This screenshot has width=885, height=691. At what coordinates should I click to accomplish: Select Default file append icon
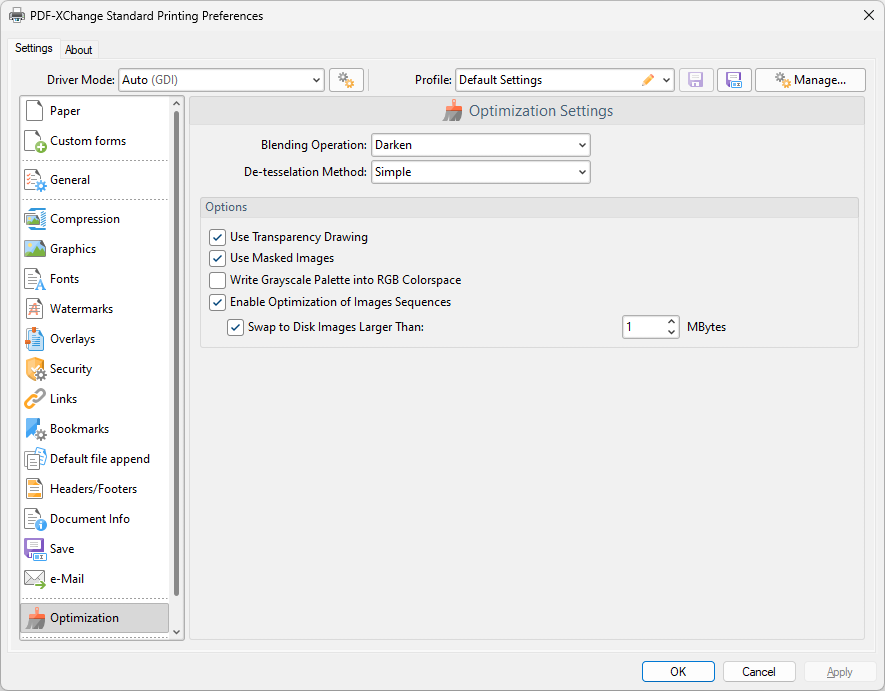pos(35,459)
